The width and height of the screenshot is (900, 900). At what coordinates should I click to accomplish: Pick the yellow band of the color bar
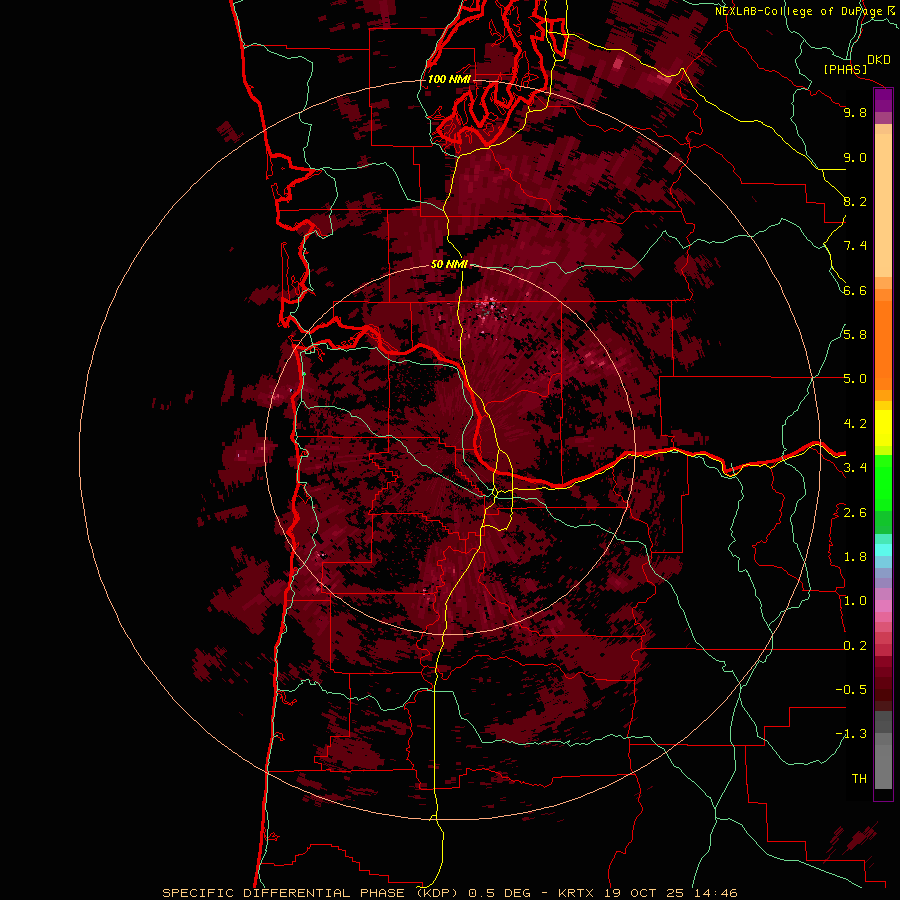coord(883,428)
